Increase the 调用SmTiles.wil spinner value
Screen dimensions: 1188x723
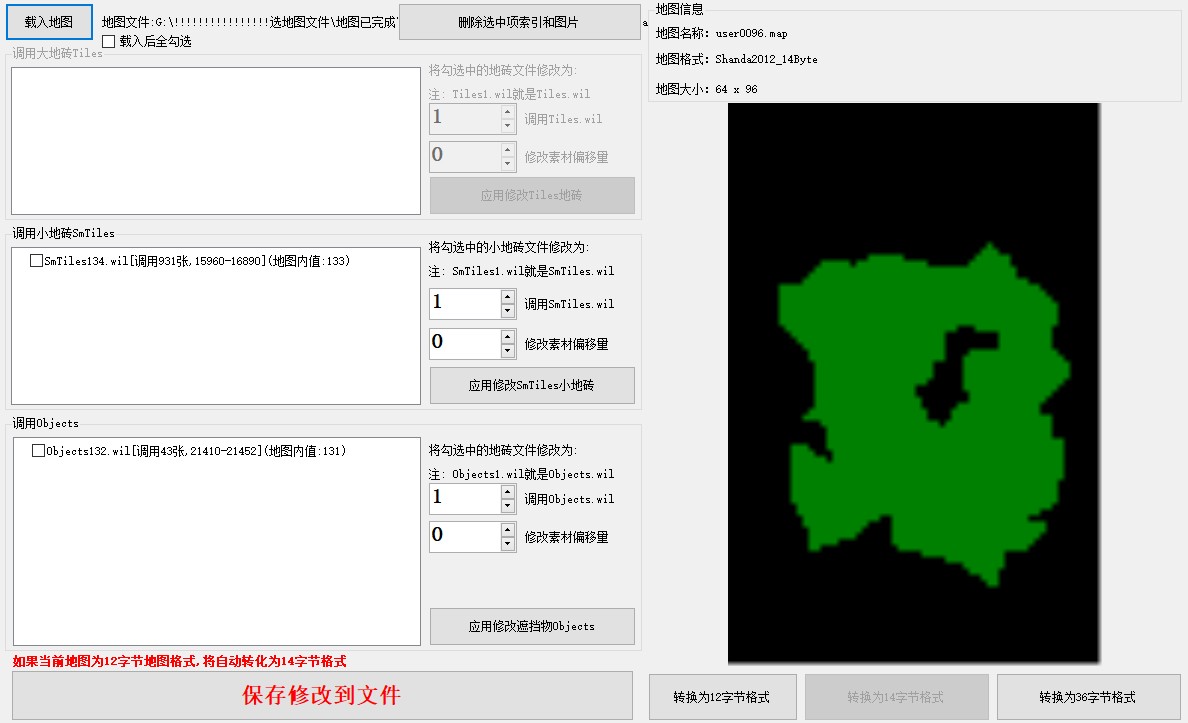(508, 297)
